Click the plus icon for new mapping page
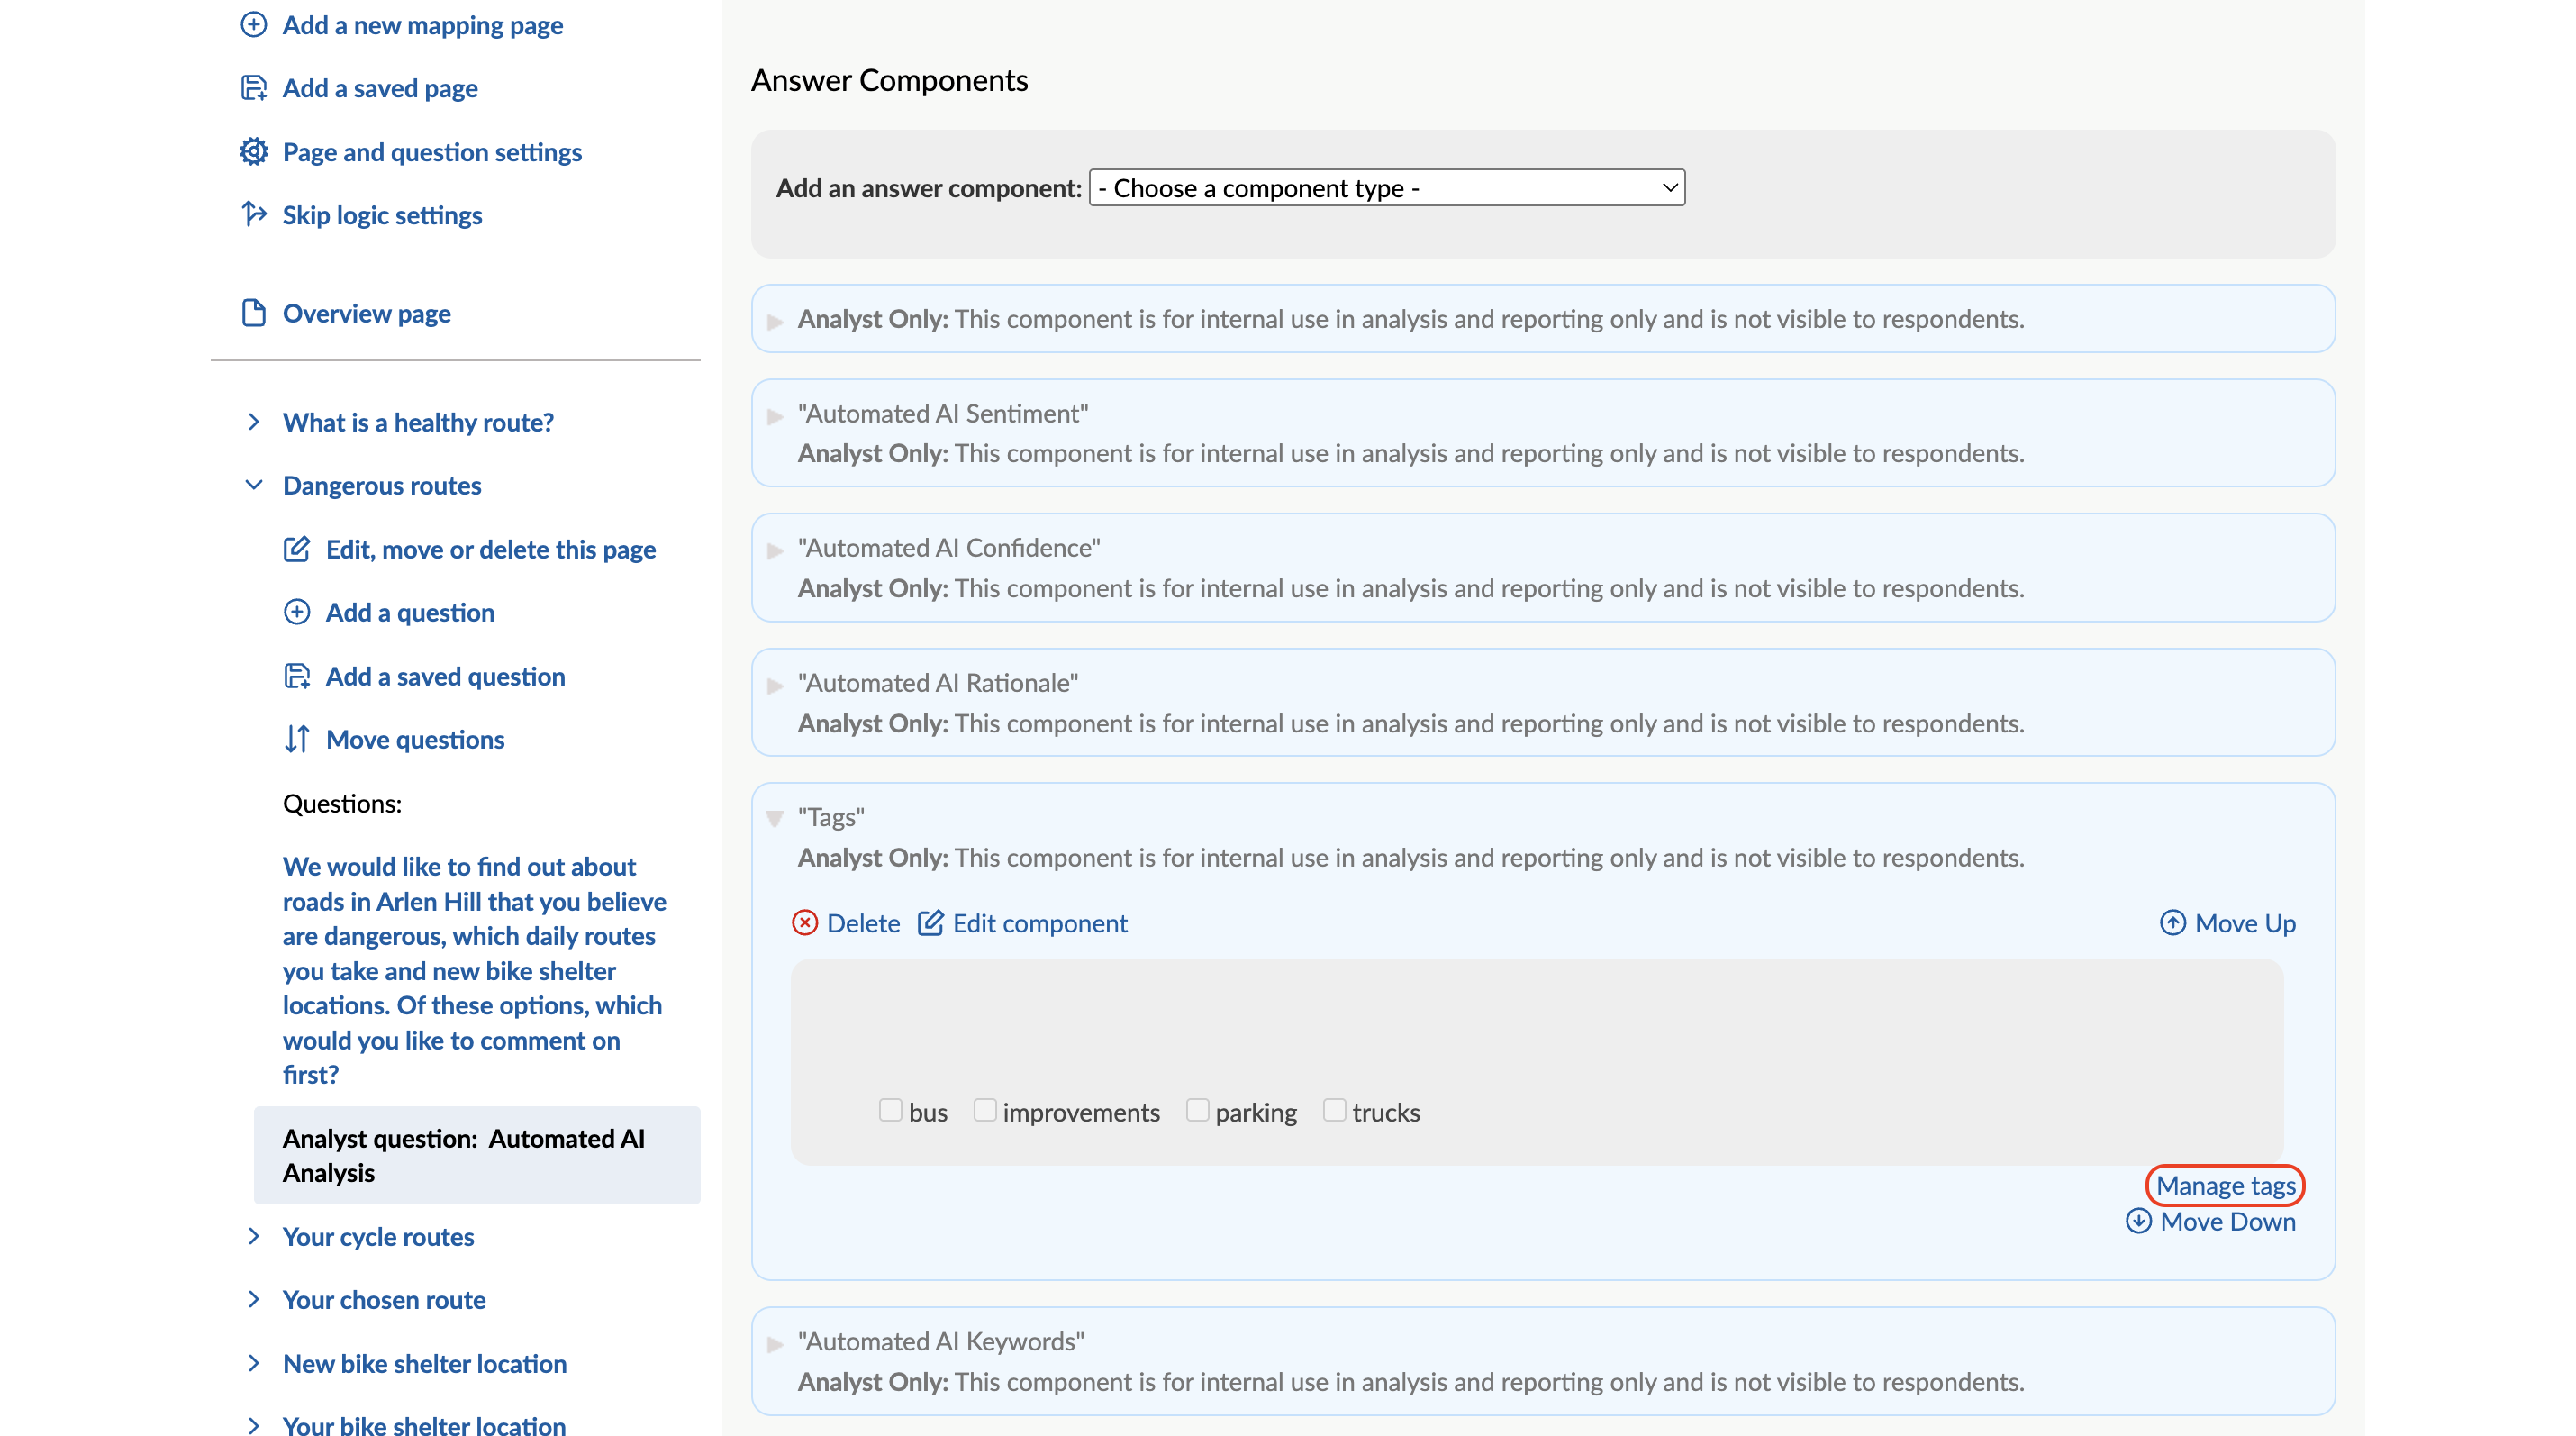This screenshot has height=1436, width=2576. (254, 25)
